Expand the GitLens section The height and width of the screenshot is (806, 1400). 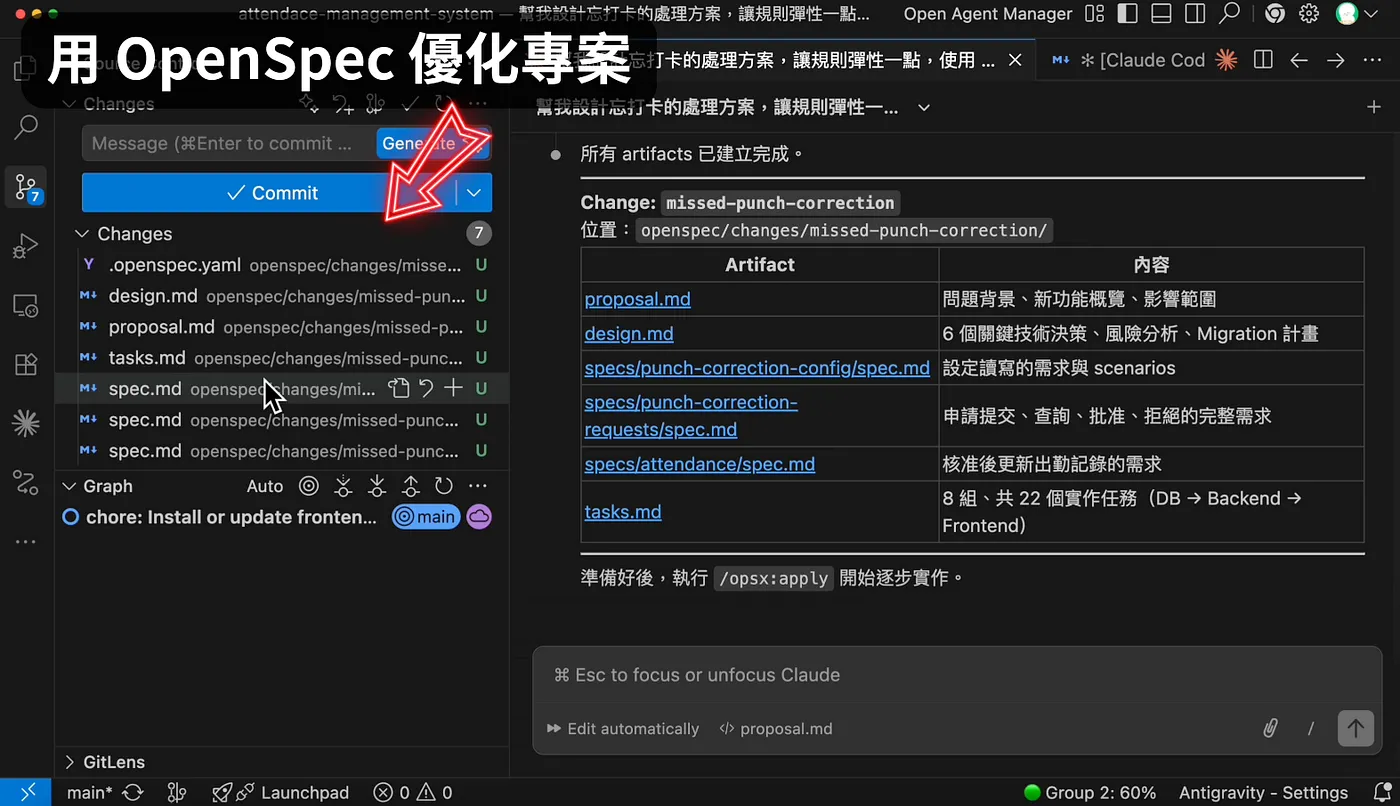(69, 762)
